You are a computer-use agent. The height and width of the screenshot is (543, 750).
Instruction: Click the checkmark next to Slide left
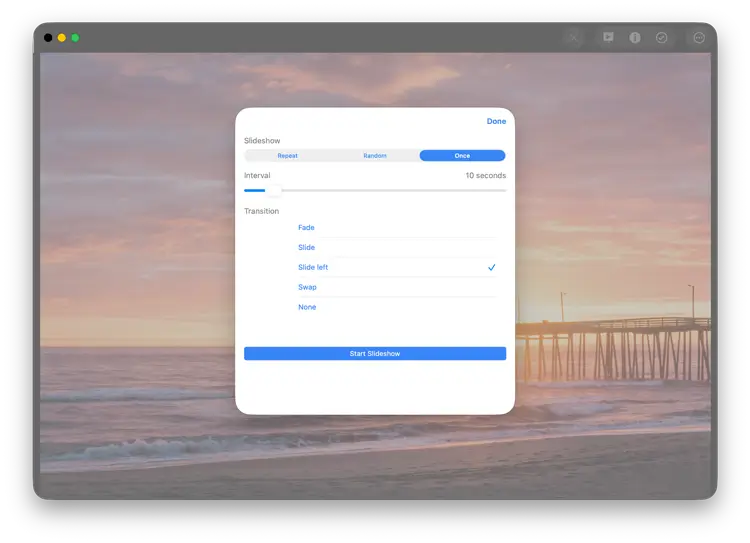point(491,267)
